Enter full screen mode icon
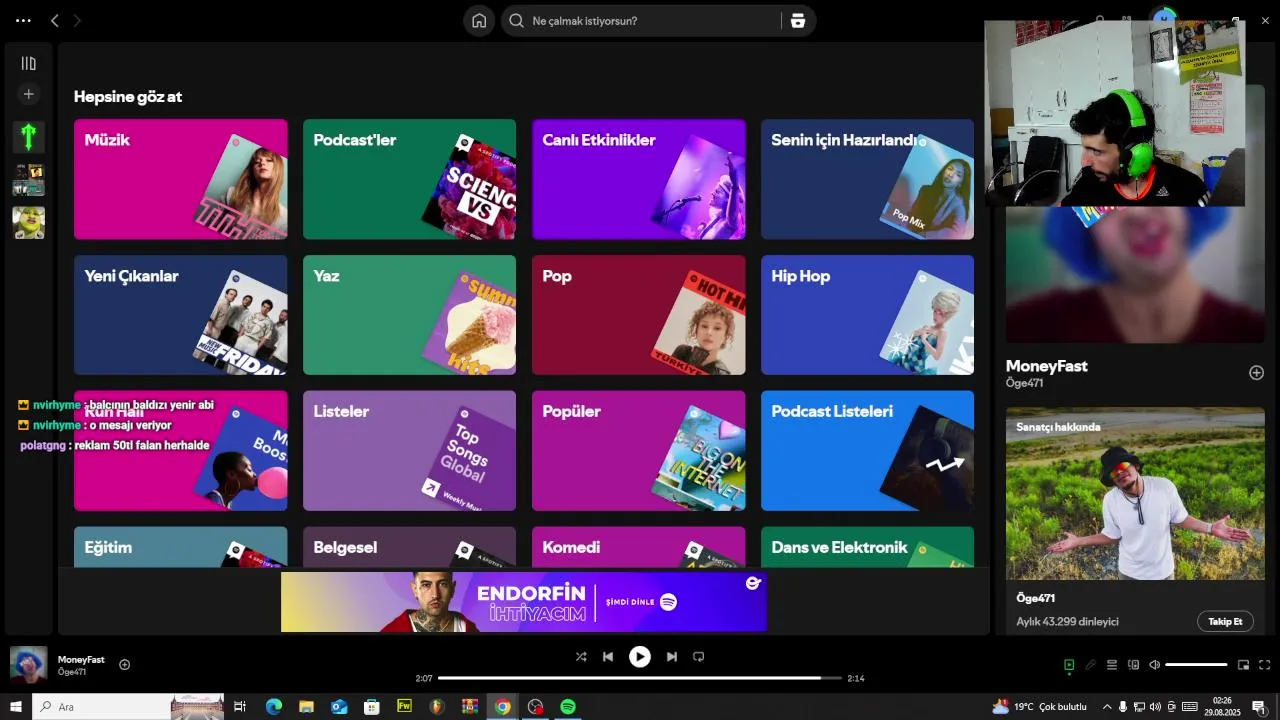1280x720 pixels. (x=1264, y=665)
